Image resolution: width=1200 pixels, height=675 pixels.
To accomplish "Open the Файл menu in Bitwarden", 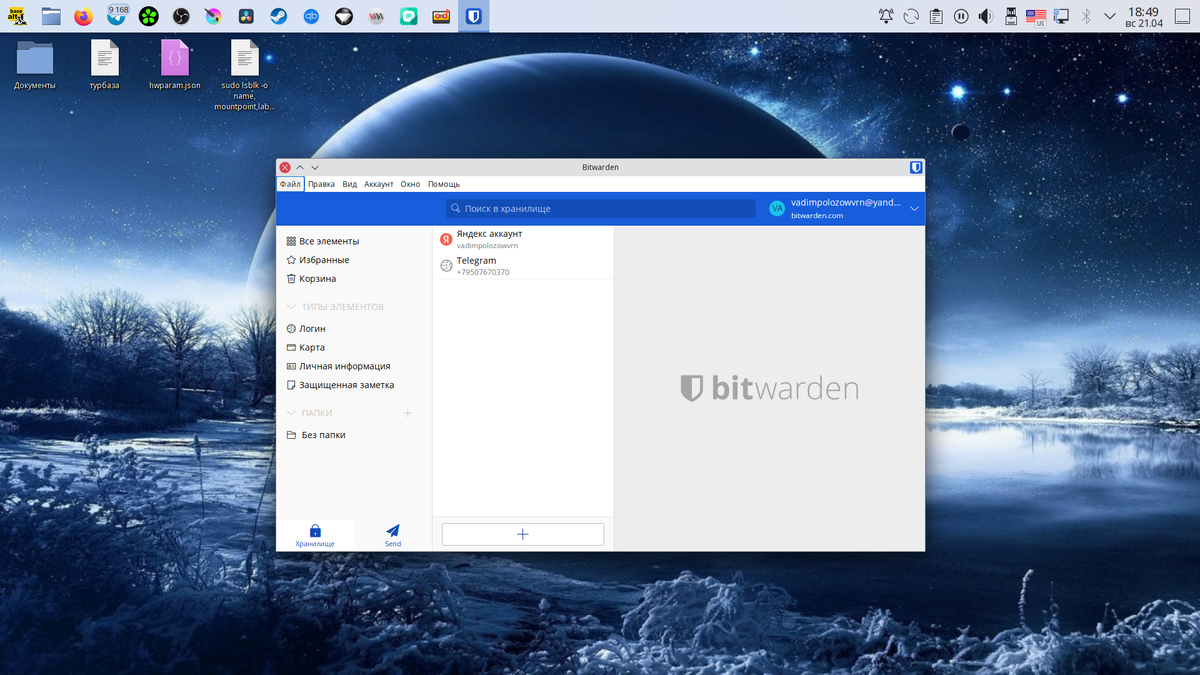I will [x=290, y=184].
